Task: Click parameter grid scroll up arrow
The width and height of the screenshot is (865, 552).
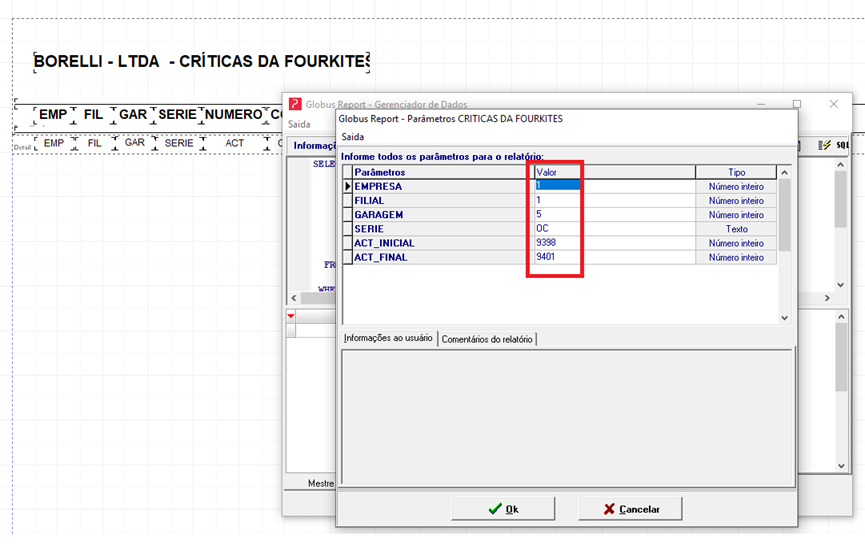Action: [784, 173]
